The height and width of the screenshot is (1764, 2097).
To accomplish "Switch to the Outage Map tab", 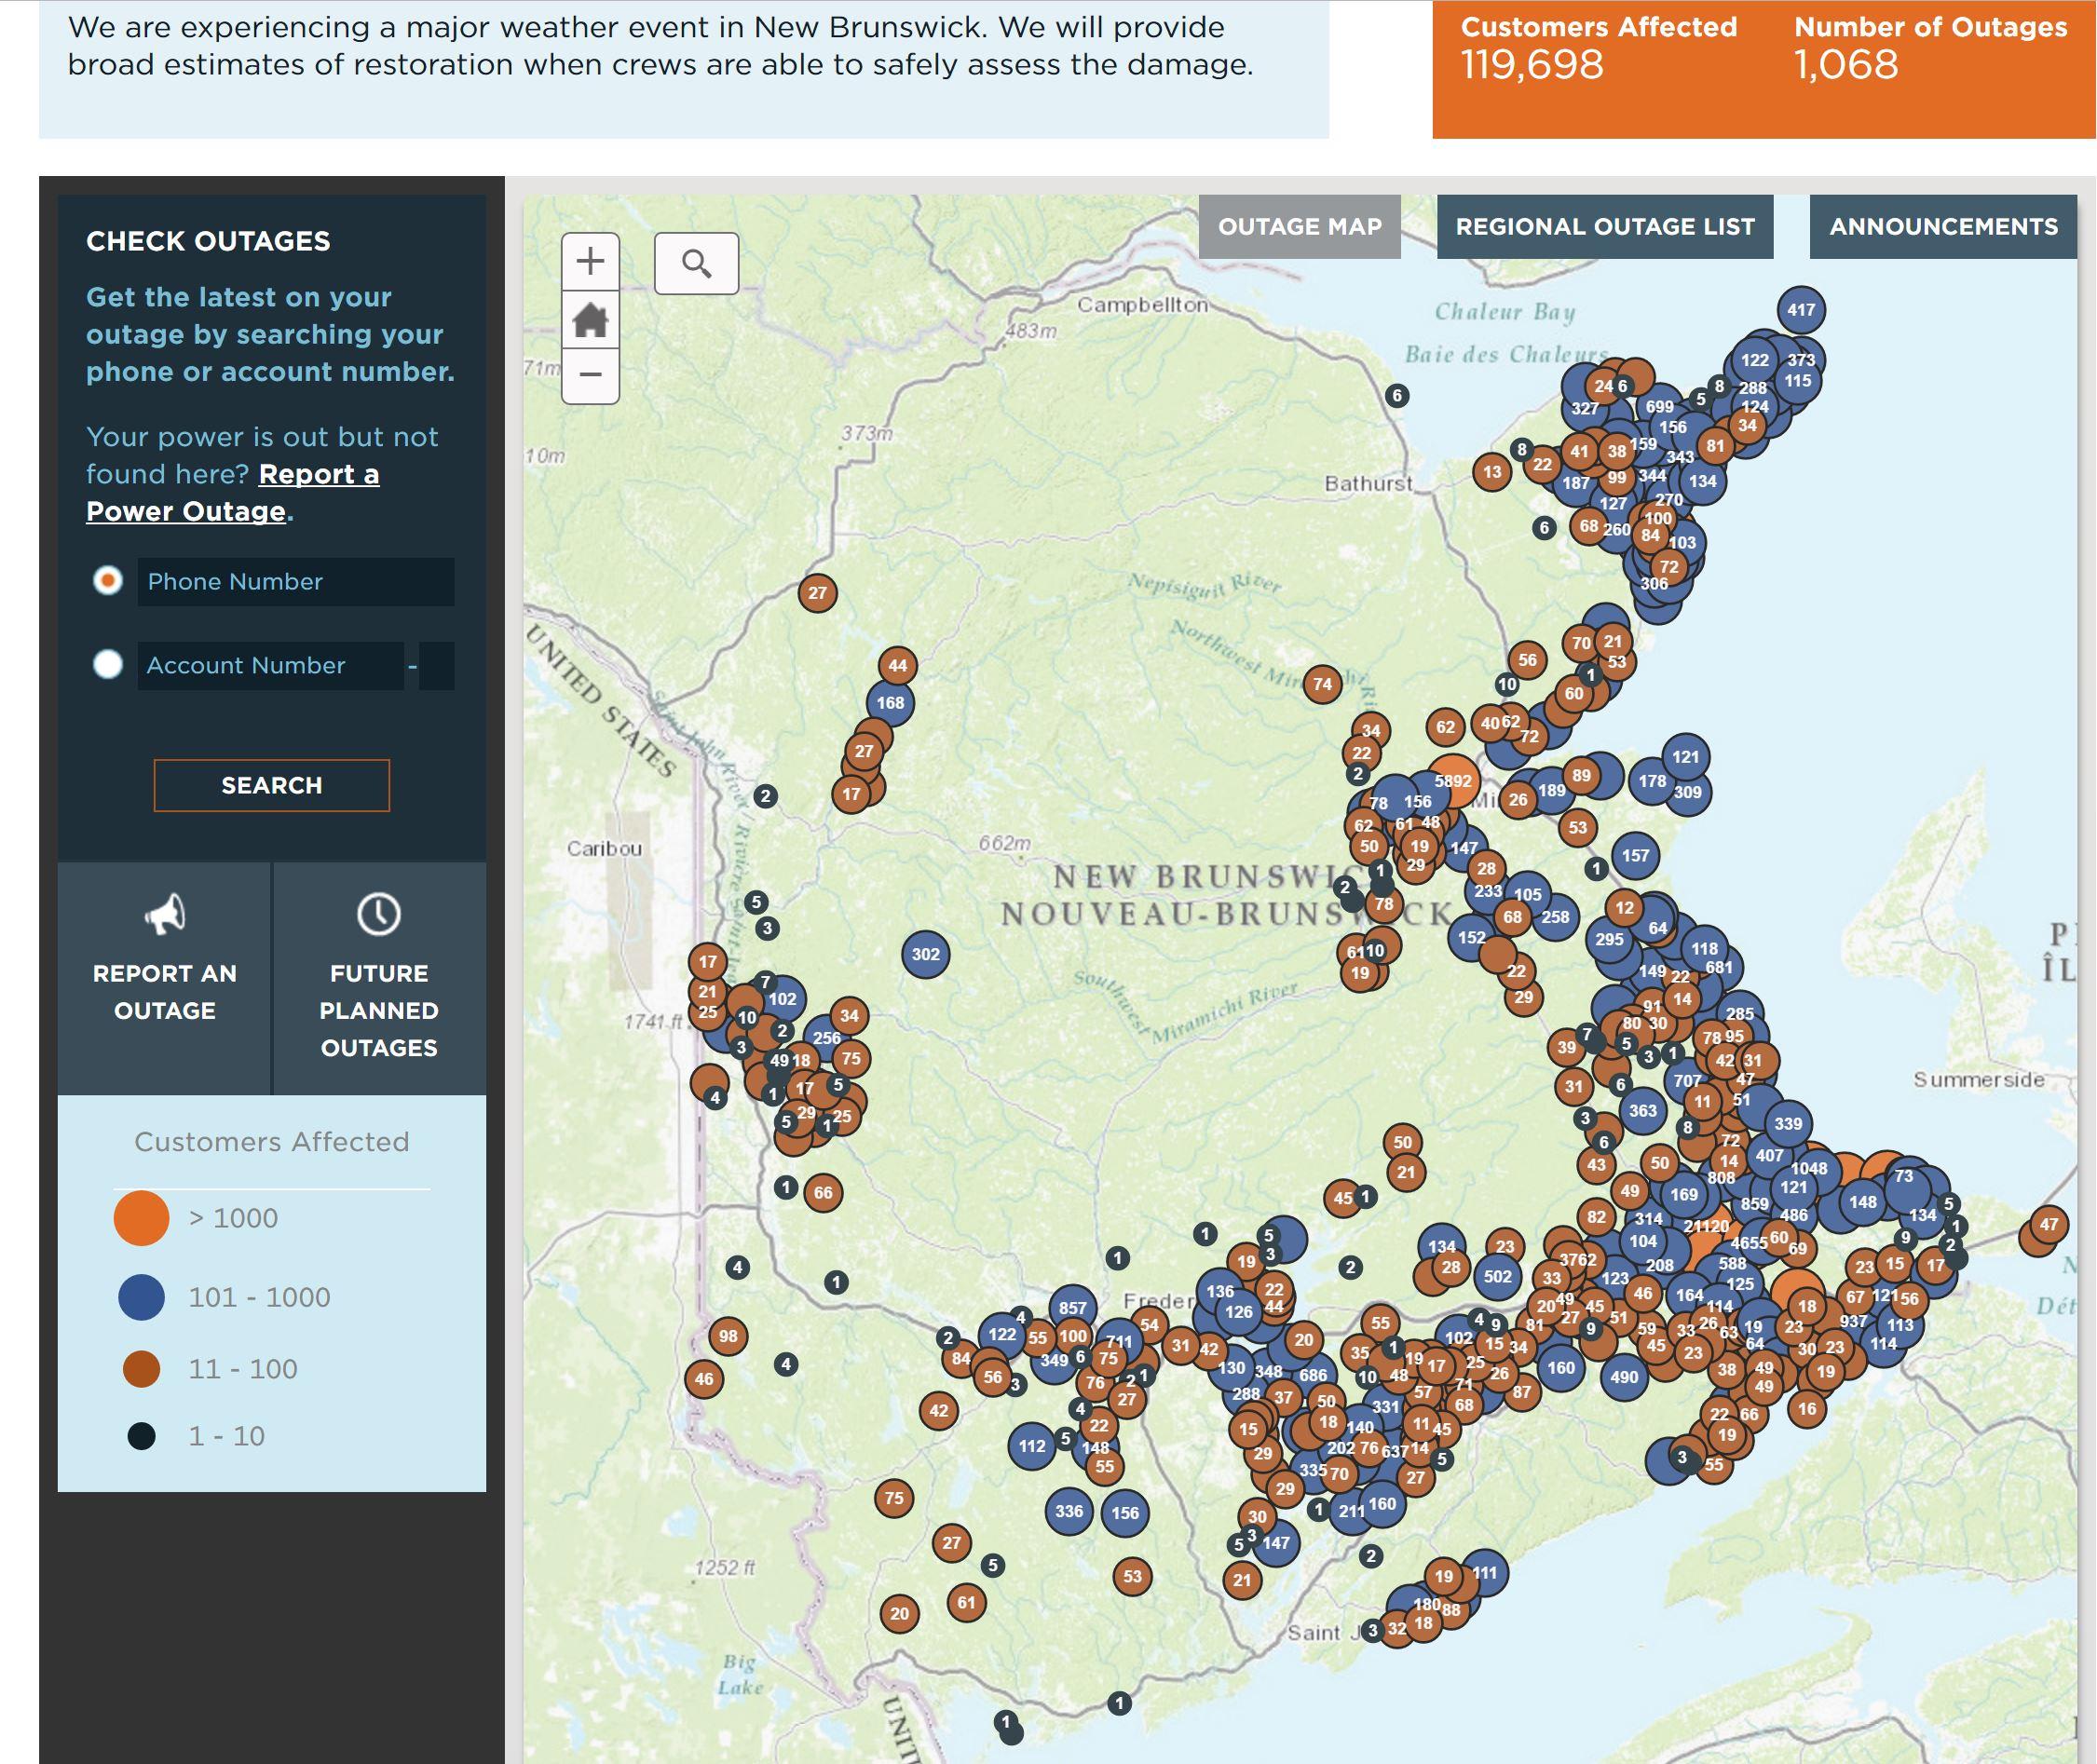I will pyautogui.click(x=1299, y=227).
